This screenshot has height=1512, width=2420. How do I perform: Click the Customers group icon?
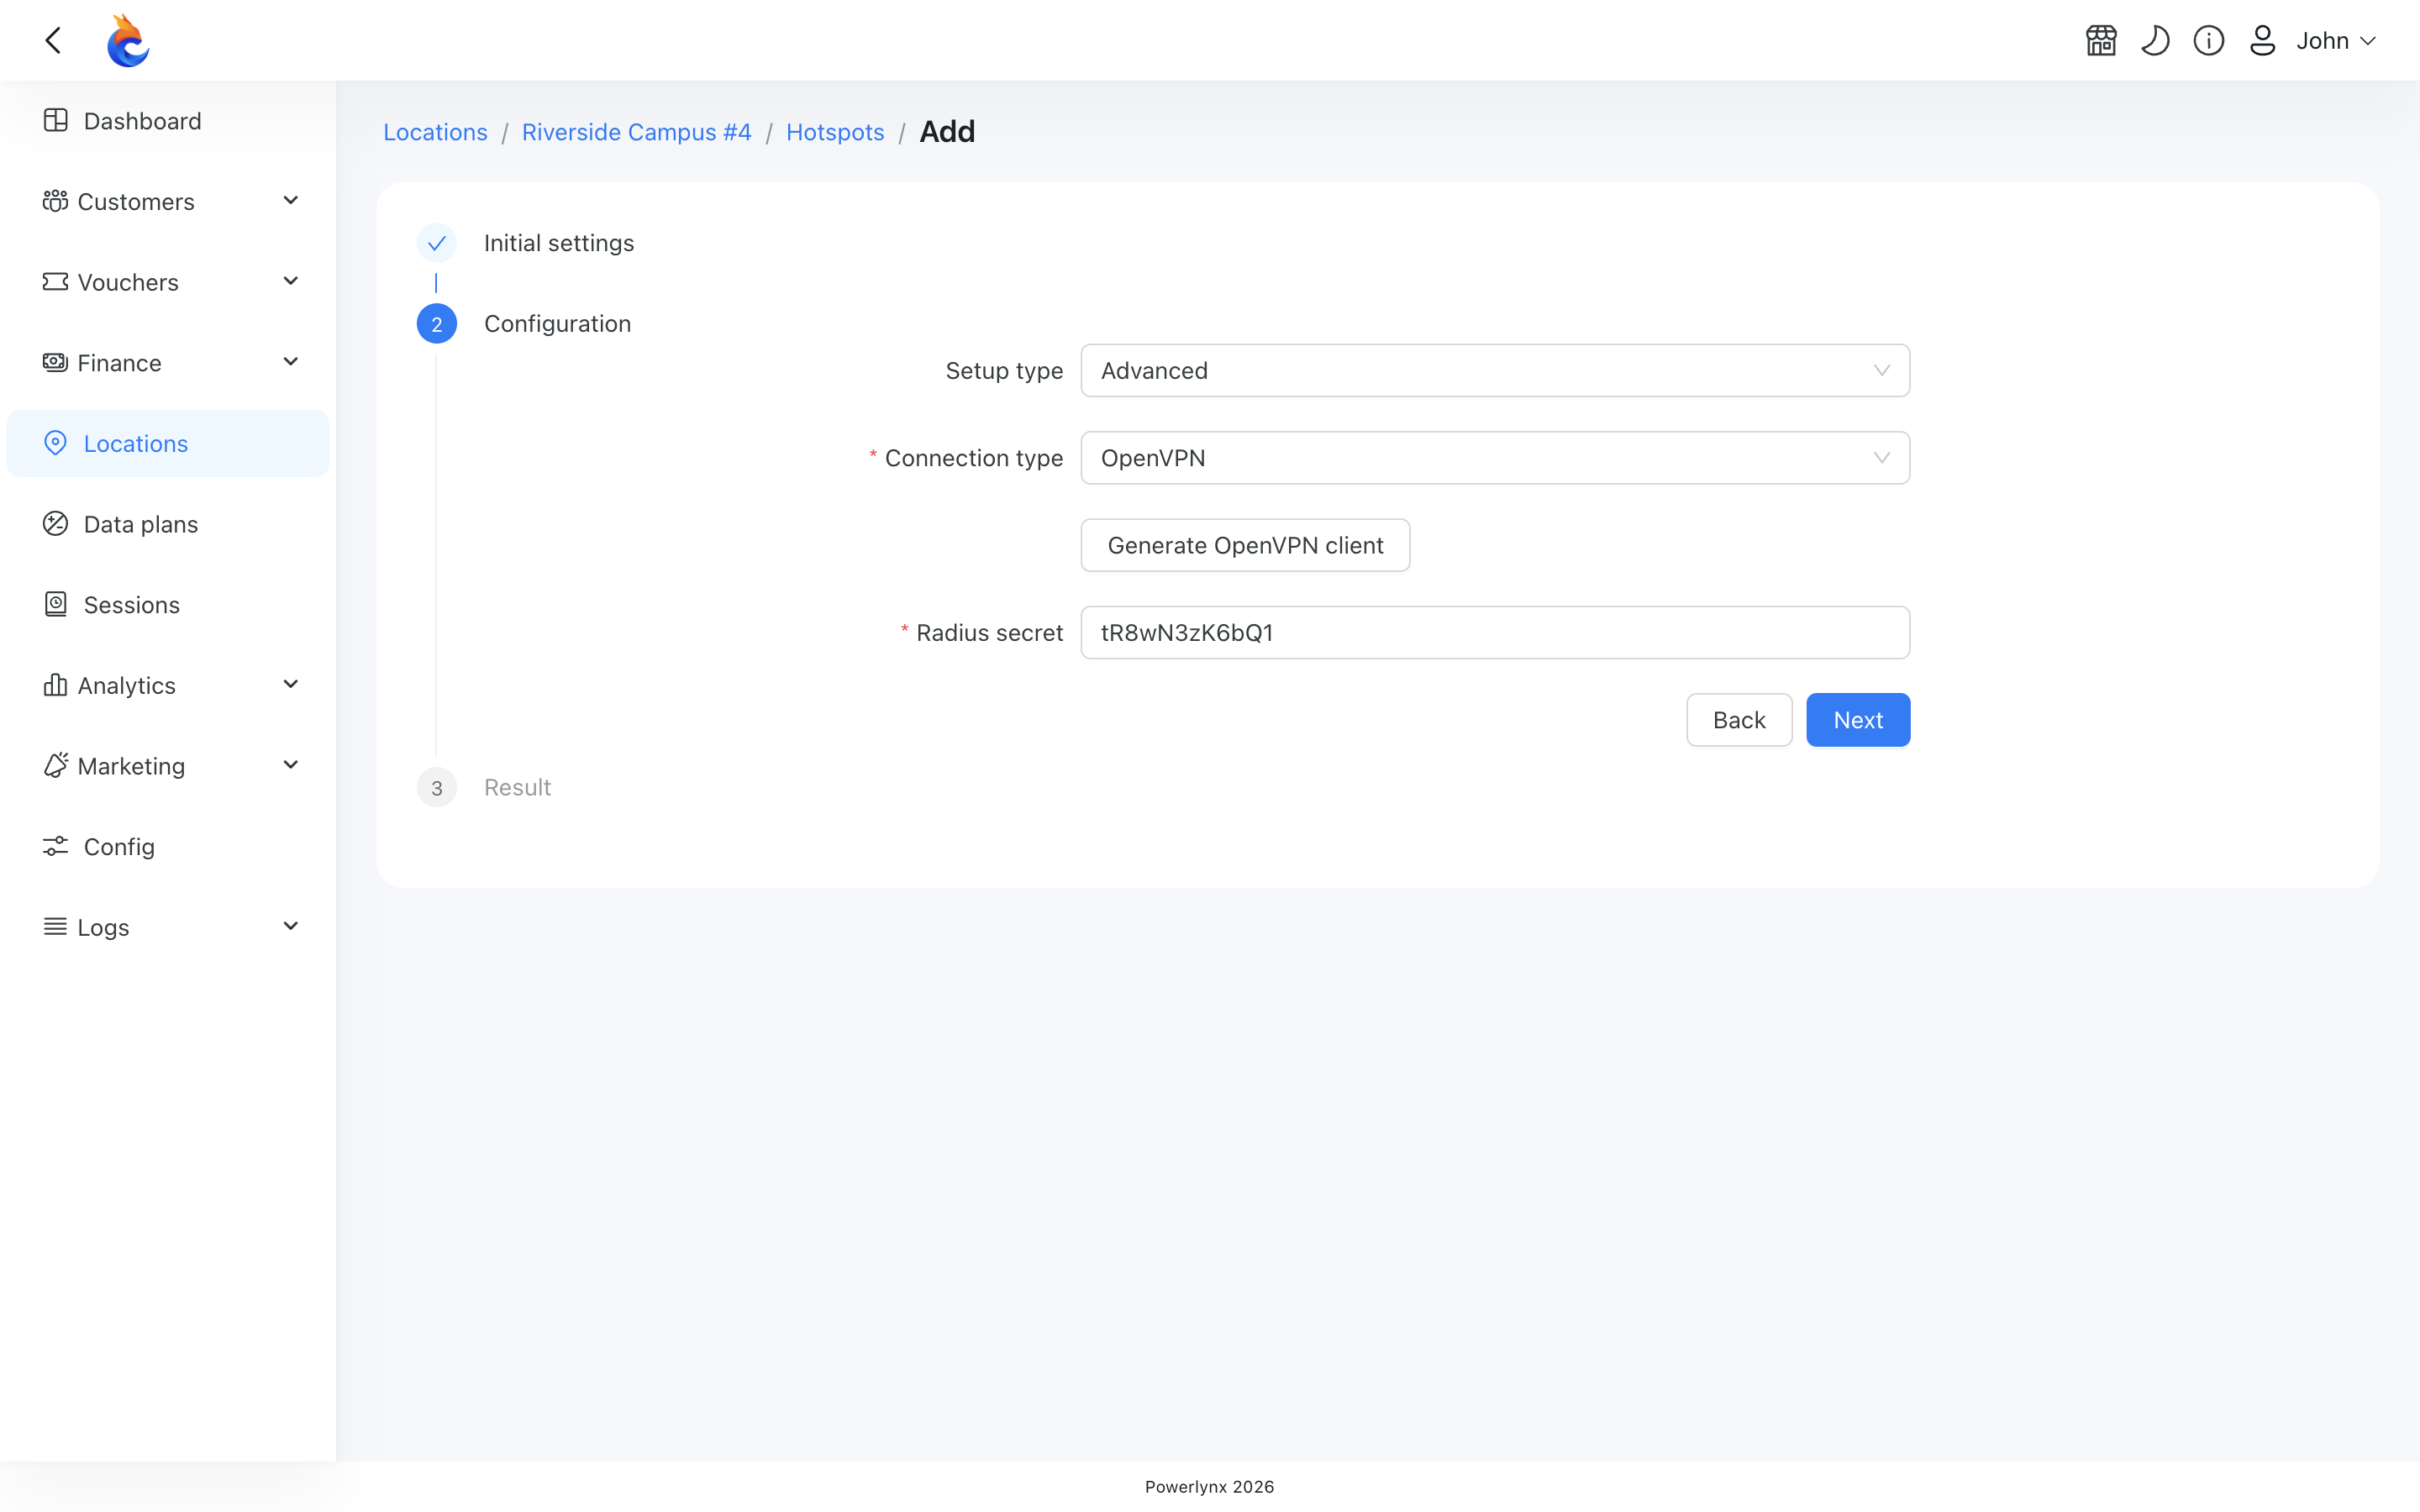tap(55, 201)
